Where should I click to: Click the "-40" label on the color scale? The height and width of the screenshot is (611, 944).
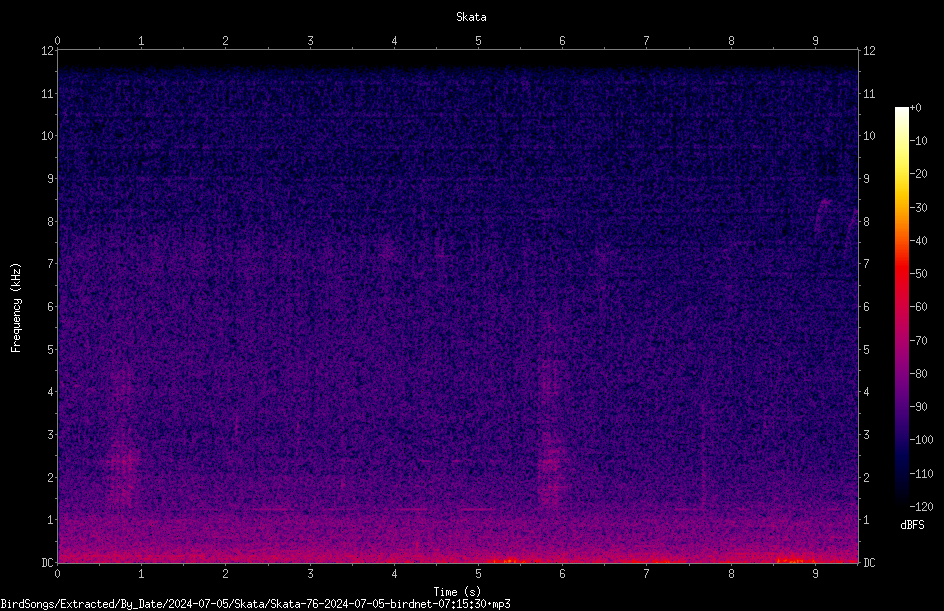tap(919, 241)
